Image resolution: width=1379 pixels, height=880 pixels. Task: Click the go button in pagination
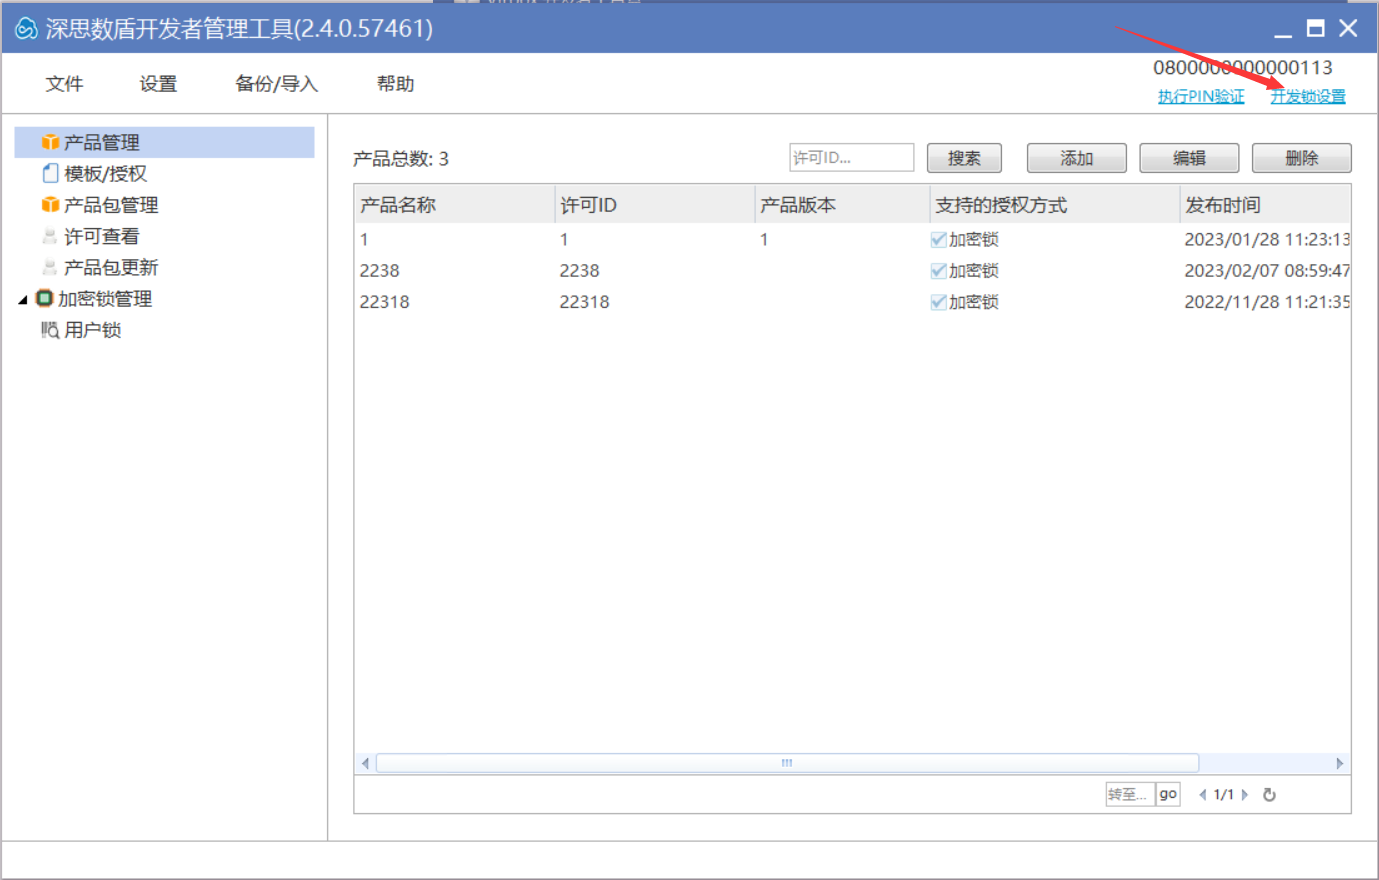click(x=1168, y=795)
